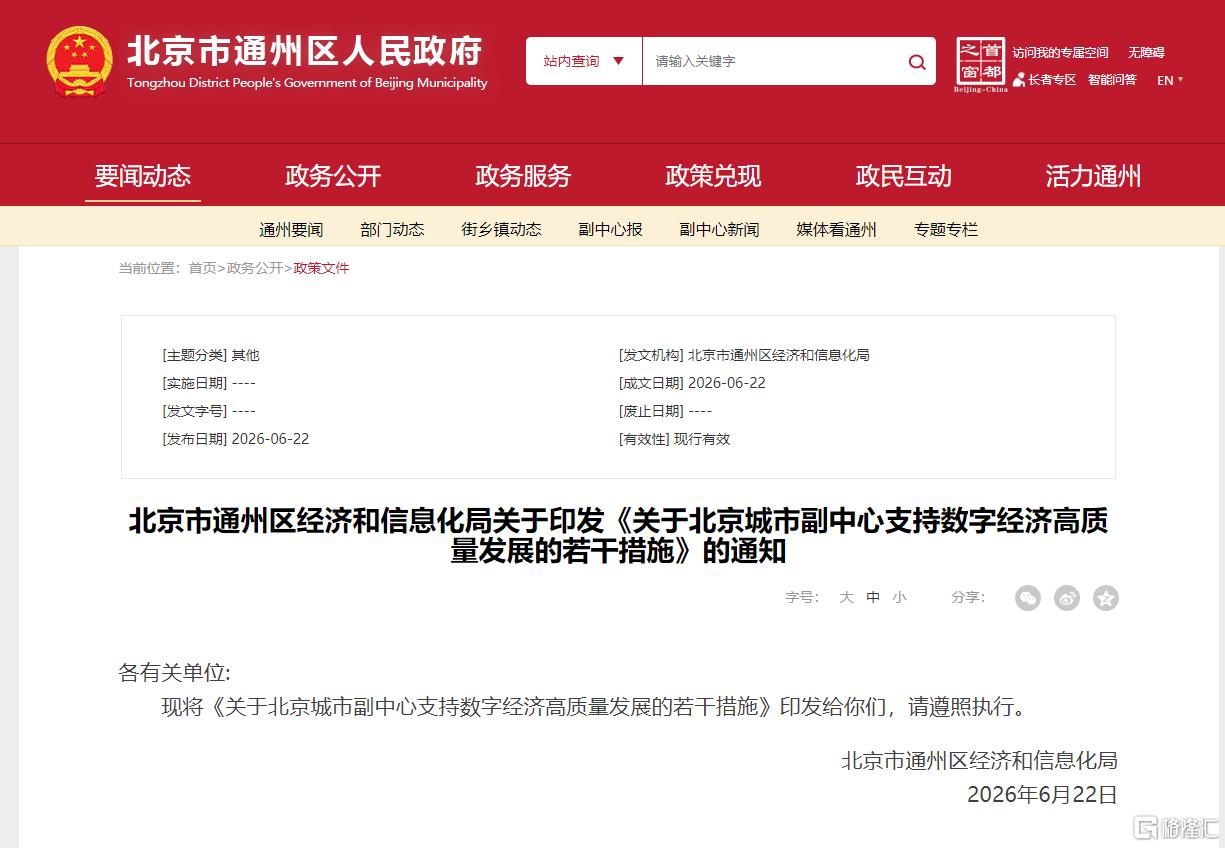This screenshot has height=848, width=1225.
Task: Click the 2026年6月22日 signature date
Action: coord(1042,795)
